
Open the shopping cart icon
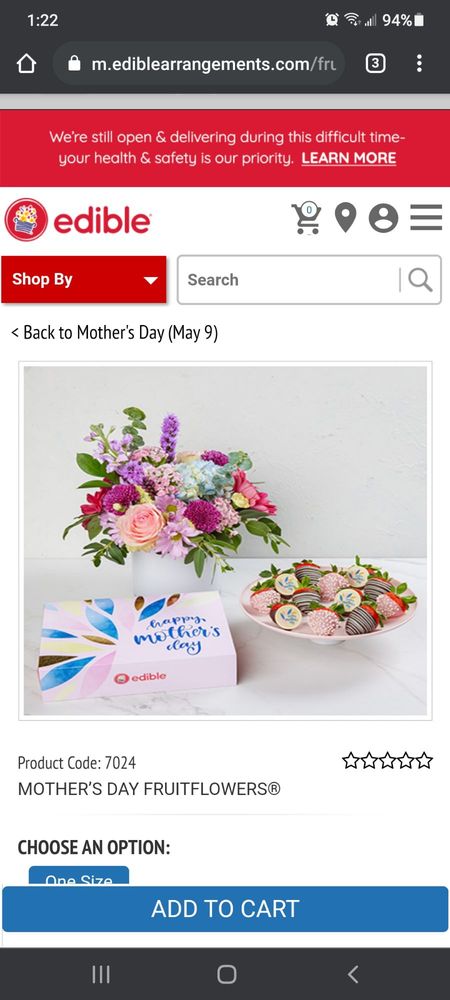tap(307, 218)
